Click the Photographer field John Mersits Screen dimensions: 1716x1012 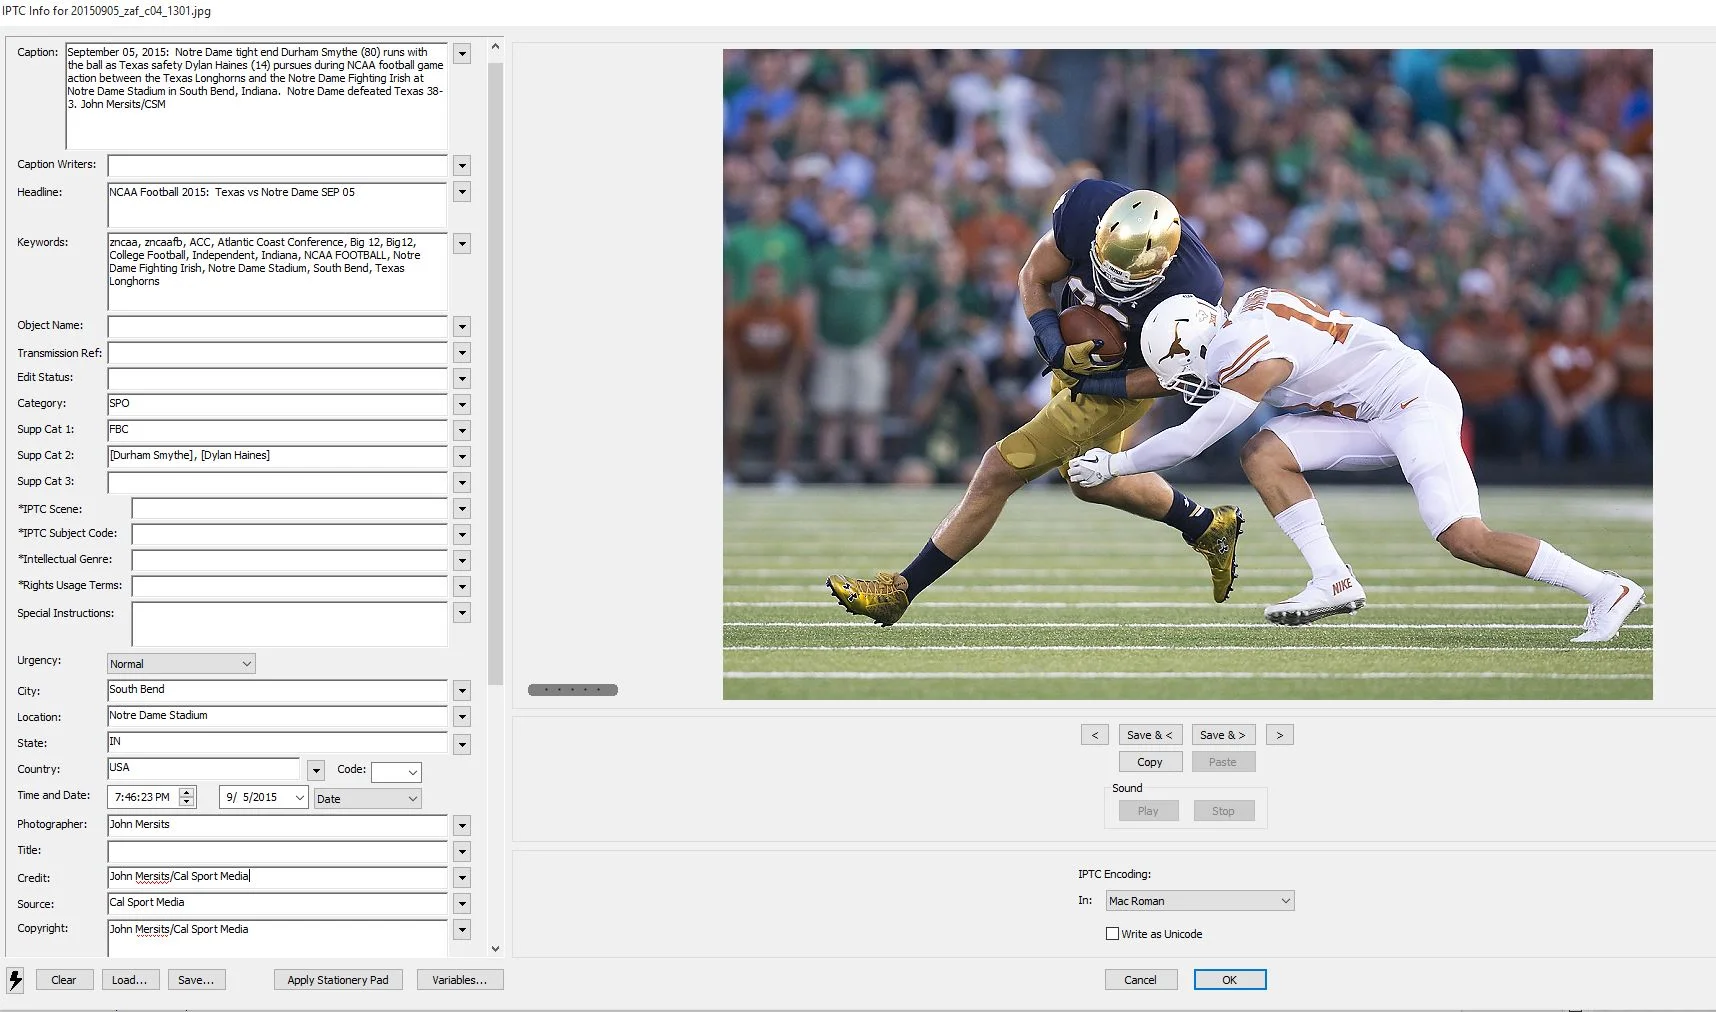277,825
